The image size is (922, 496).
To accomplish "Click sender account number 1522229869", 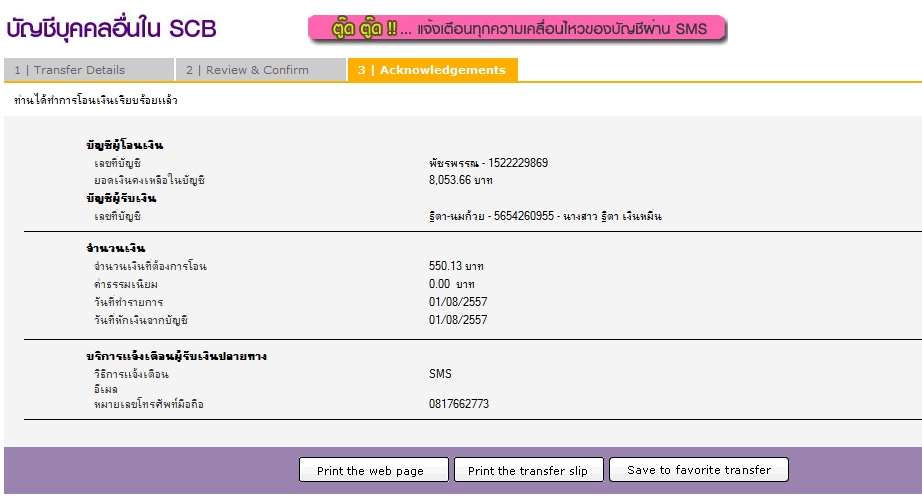I will point(518,163).
